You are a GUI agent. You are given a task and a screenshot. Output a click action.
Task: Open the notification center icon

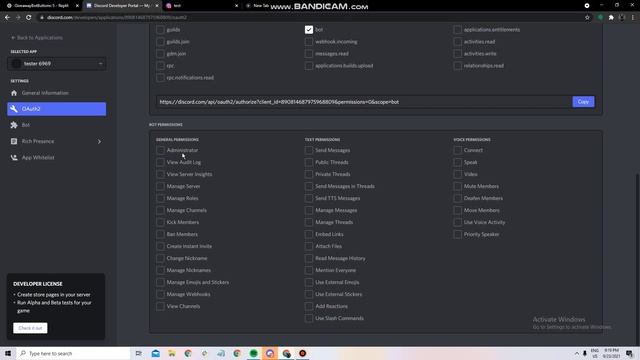[629, 353]
